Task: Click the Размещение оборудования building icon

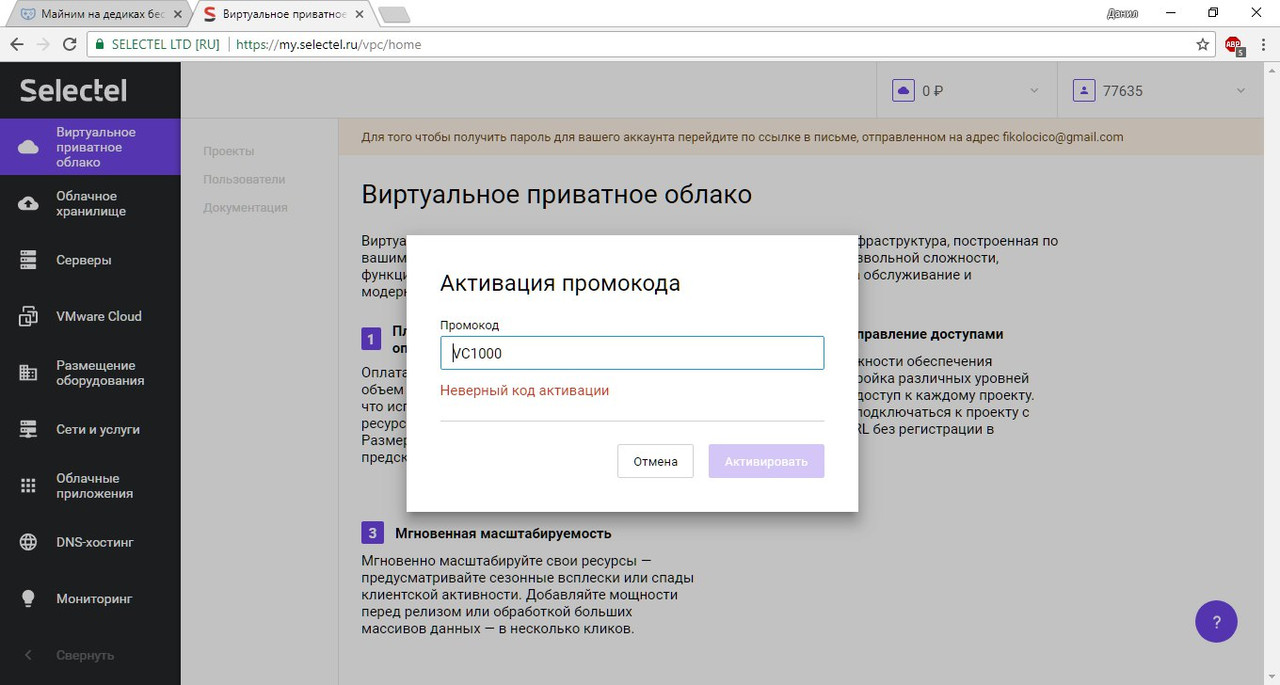Action: [x=28, y=373]
